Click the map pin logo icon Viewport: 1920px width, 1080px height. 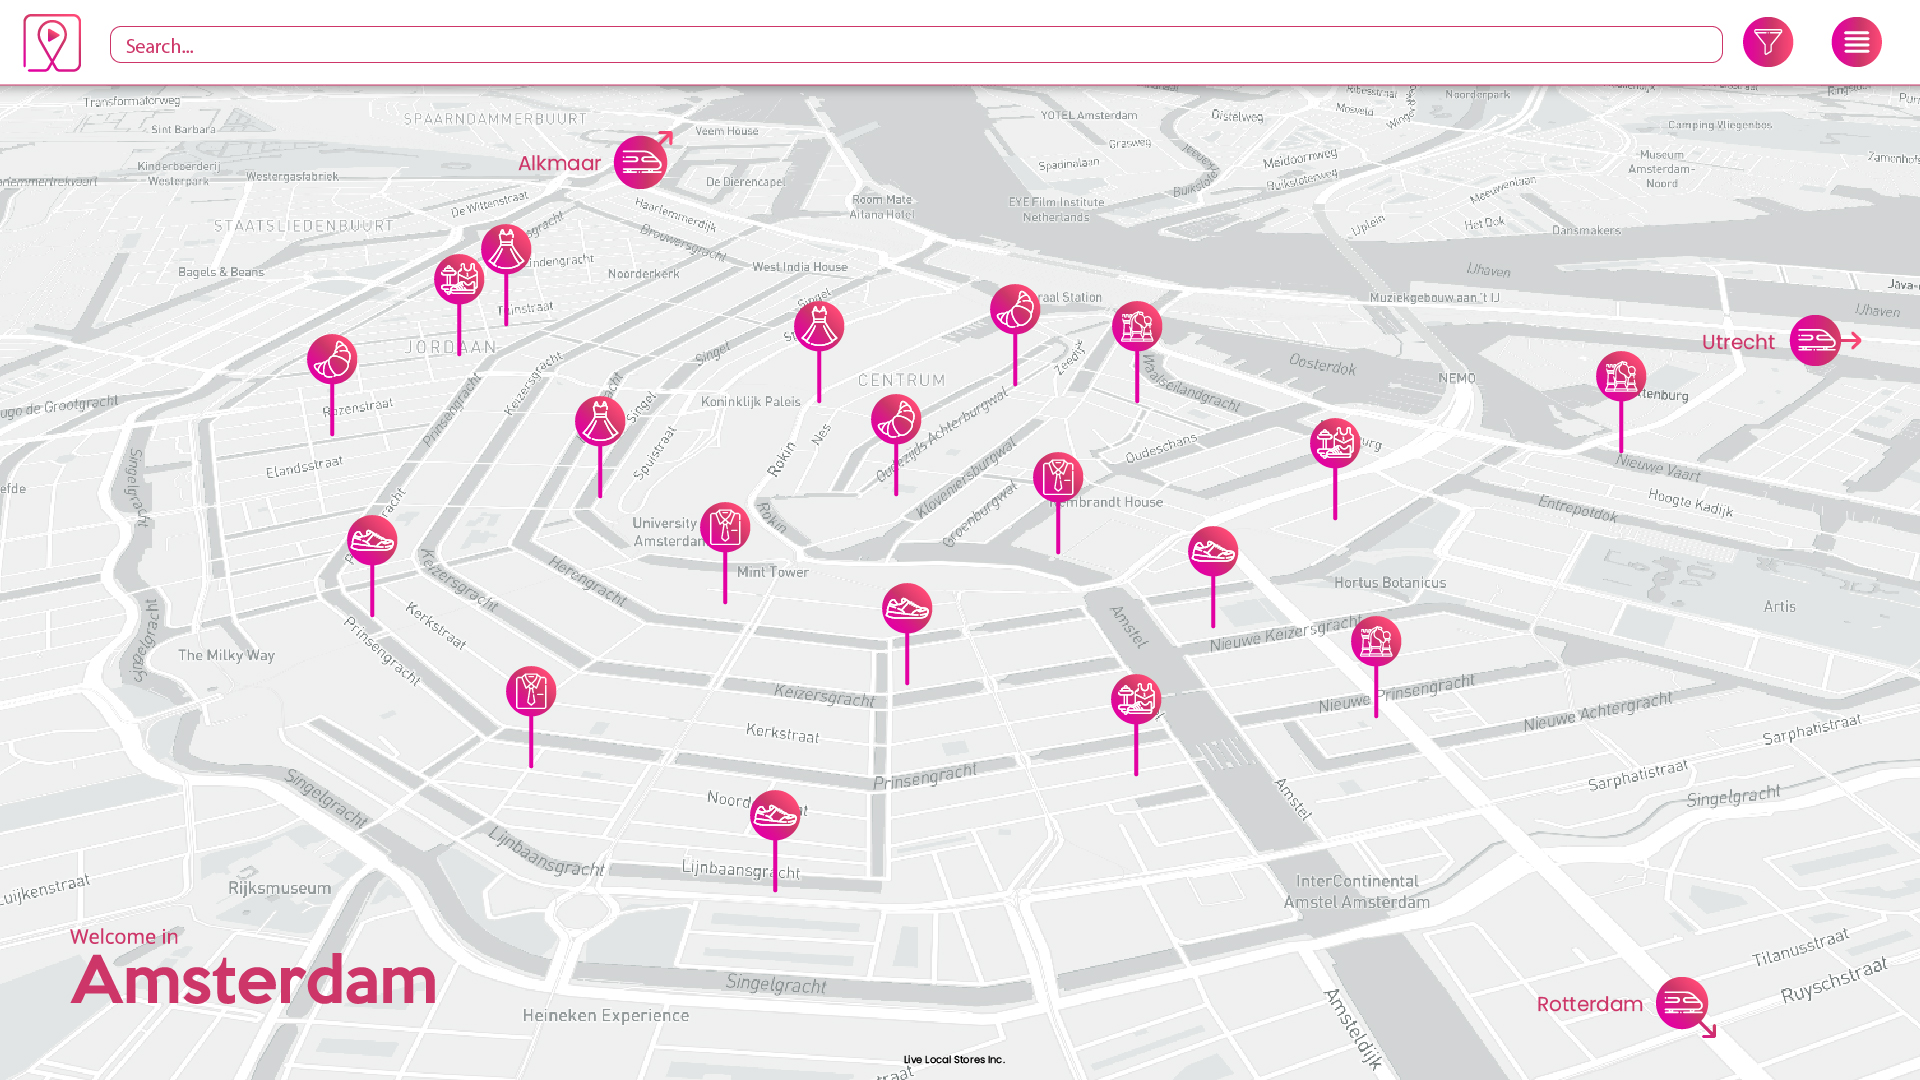coord(52,43)
